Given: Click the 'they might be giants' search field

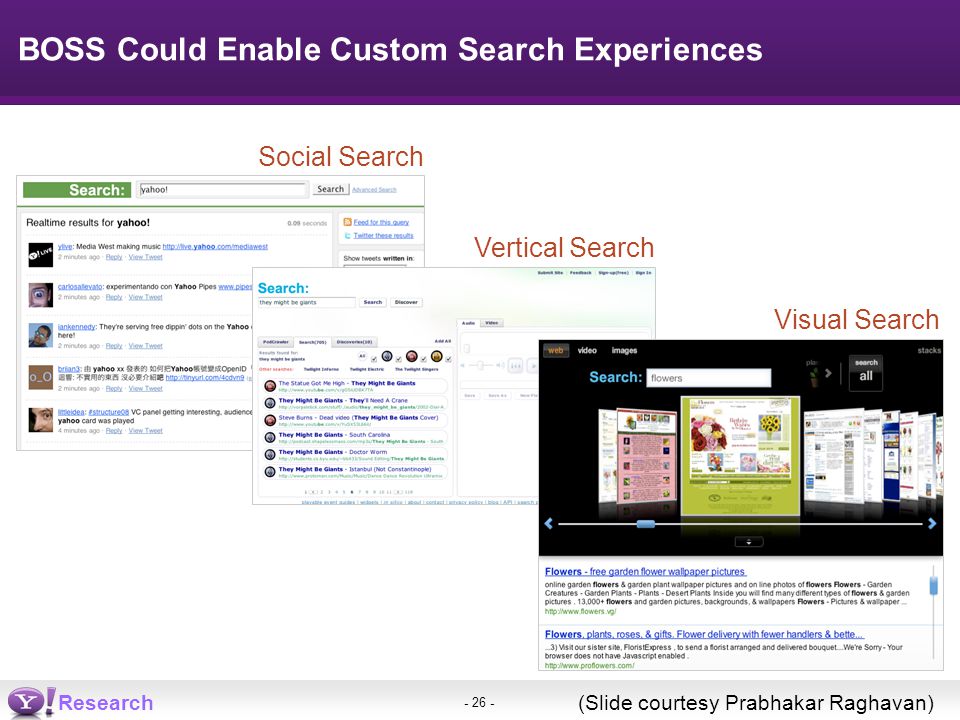Looking at the screenshot, I should pyautogui.click(x=306, y=302).
